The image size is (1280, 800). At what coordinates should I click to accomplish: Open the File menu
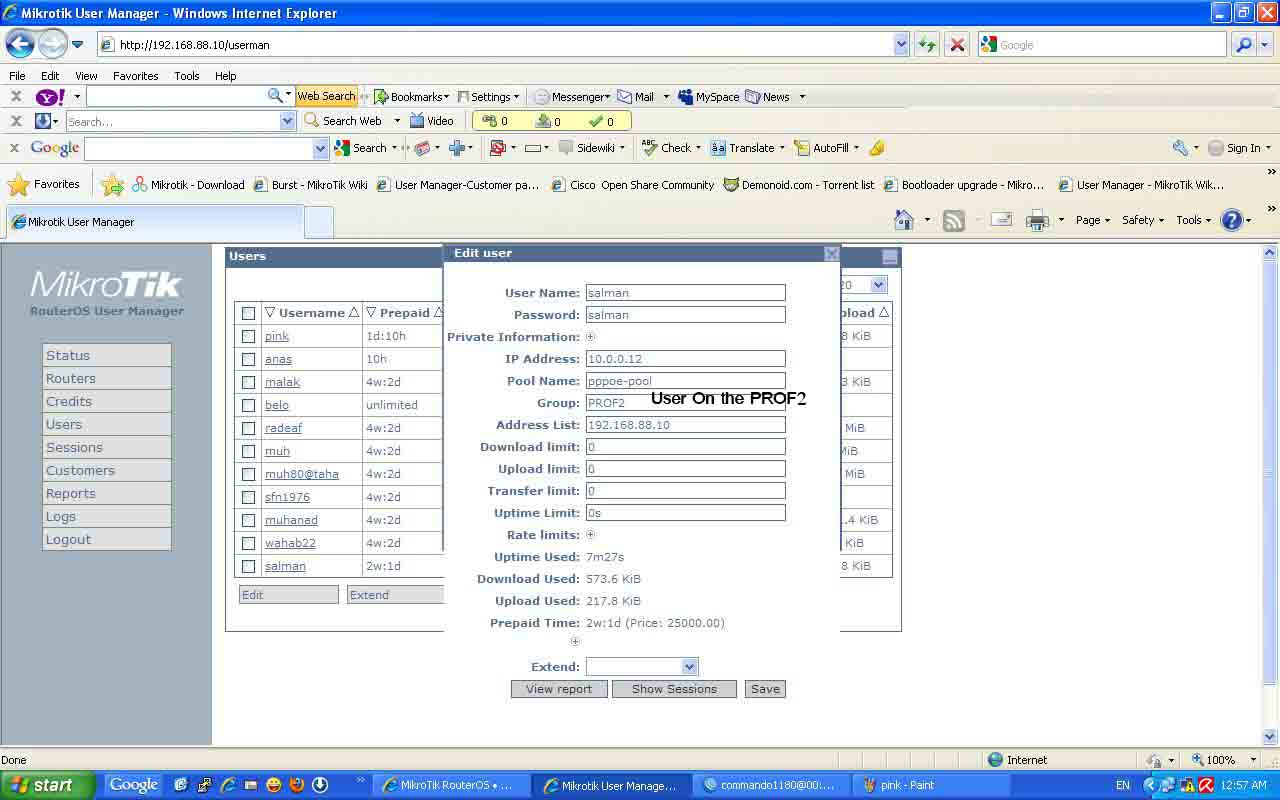point(17,76)
